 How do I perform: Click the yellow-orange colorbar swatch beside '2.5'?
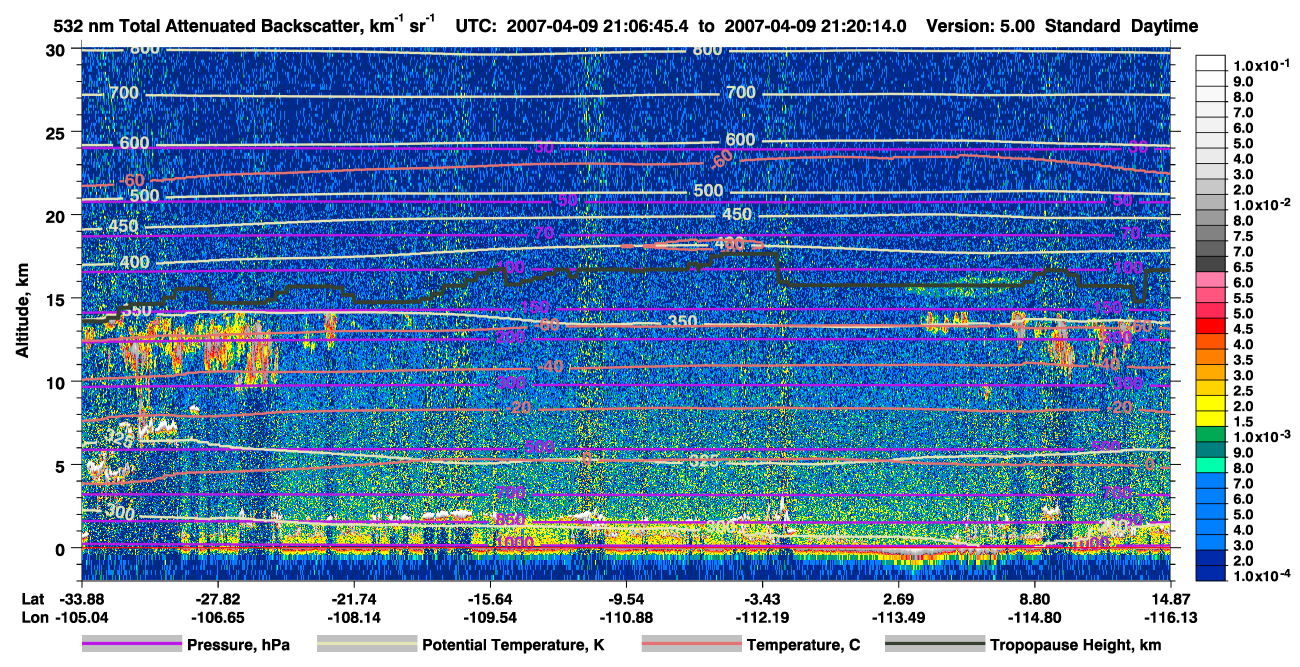click(x=1210, y=387)
